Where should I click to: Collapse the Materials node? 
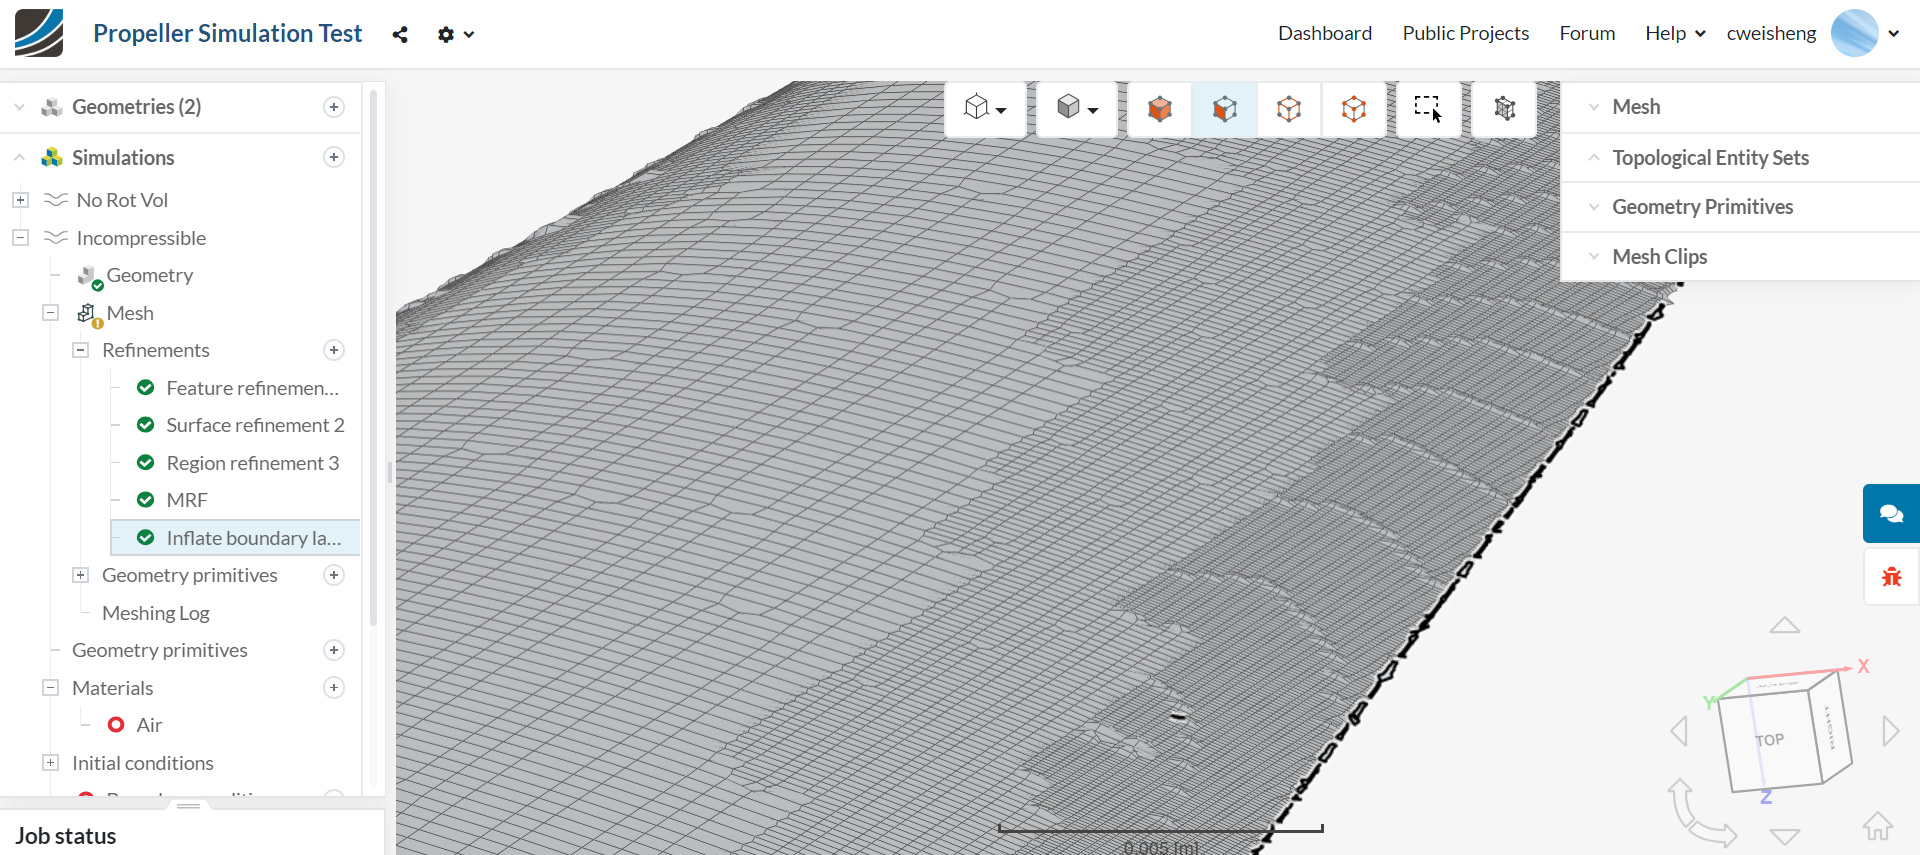point(50,688)
